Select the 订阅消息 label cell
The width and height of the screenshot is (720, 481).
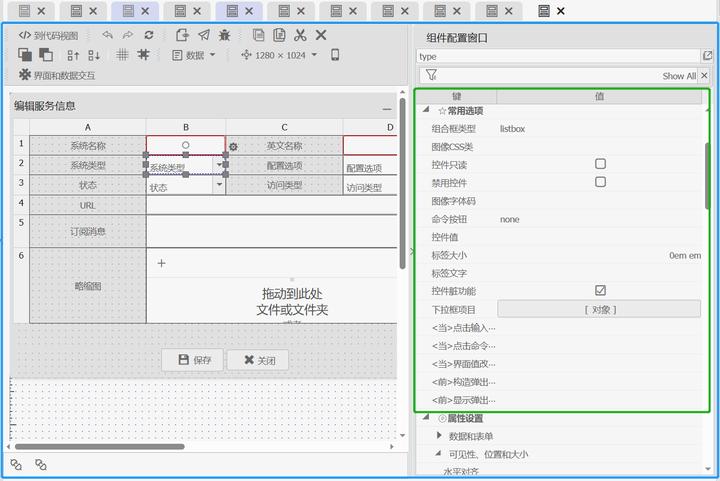click(x=88, y=231)
